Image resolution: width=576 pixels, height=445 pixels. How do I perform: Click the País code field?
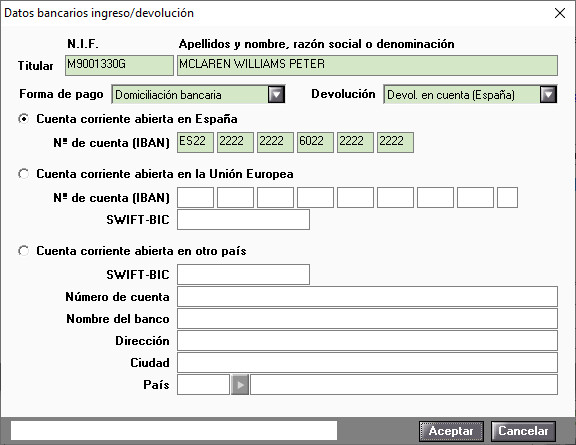(203, 385)
